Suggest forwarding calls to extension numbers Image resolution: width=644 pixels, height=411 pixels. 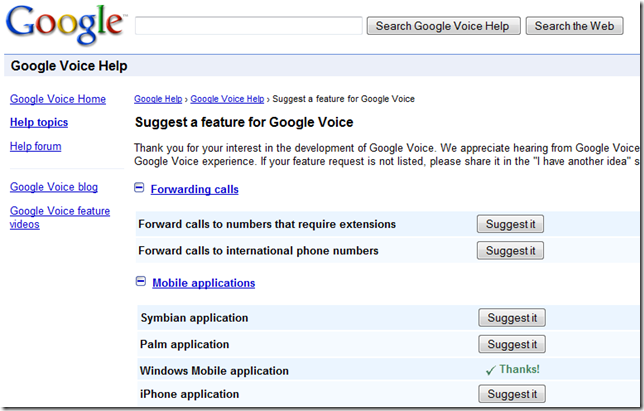click(x=511, y=224)
